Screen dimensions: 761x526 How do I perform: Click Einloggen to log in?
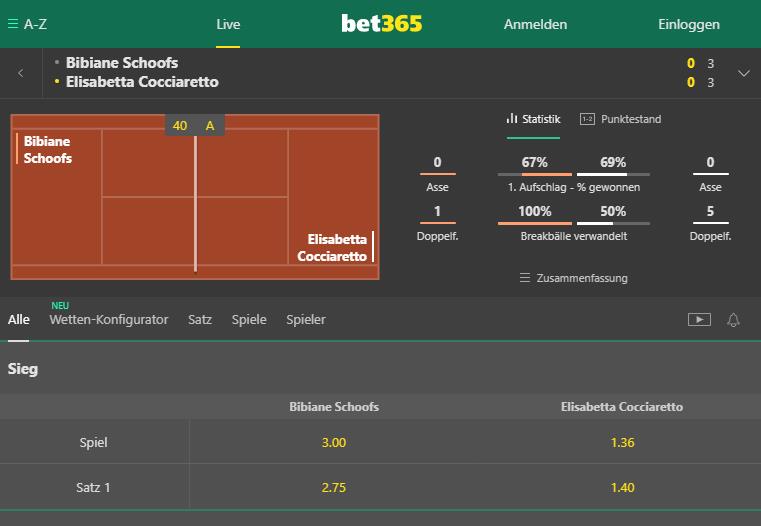click(x=689, y=24)
